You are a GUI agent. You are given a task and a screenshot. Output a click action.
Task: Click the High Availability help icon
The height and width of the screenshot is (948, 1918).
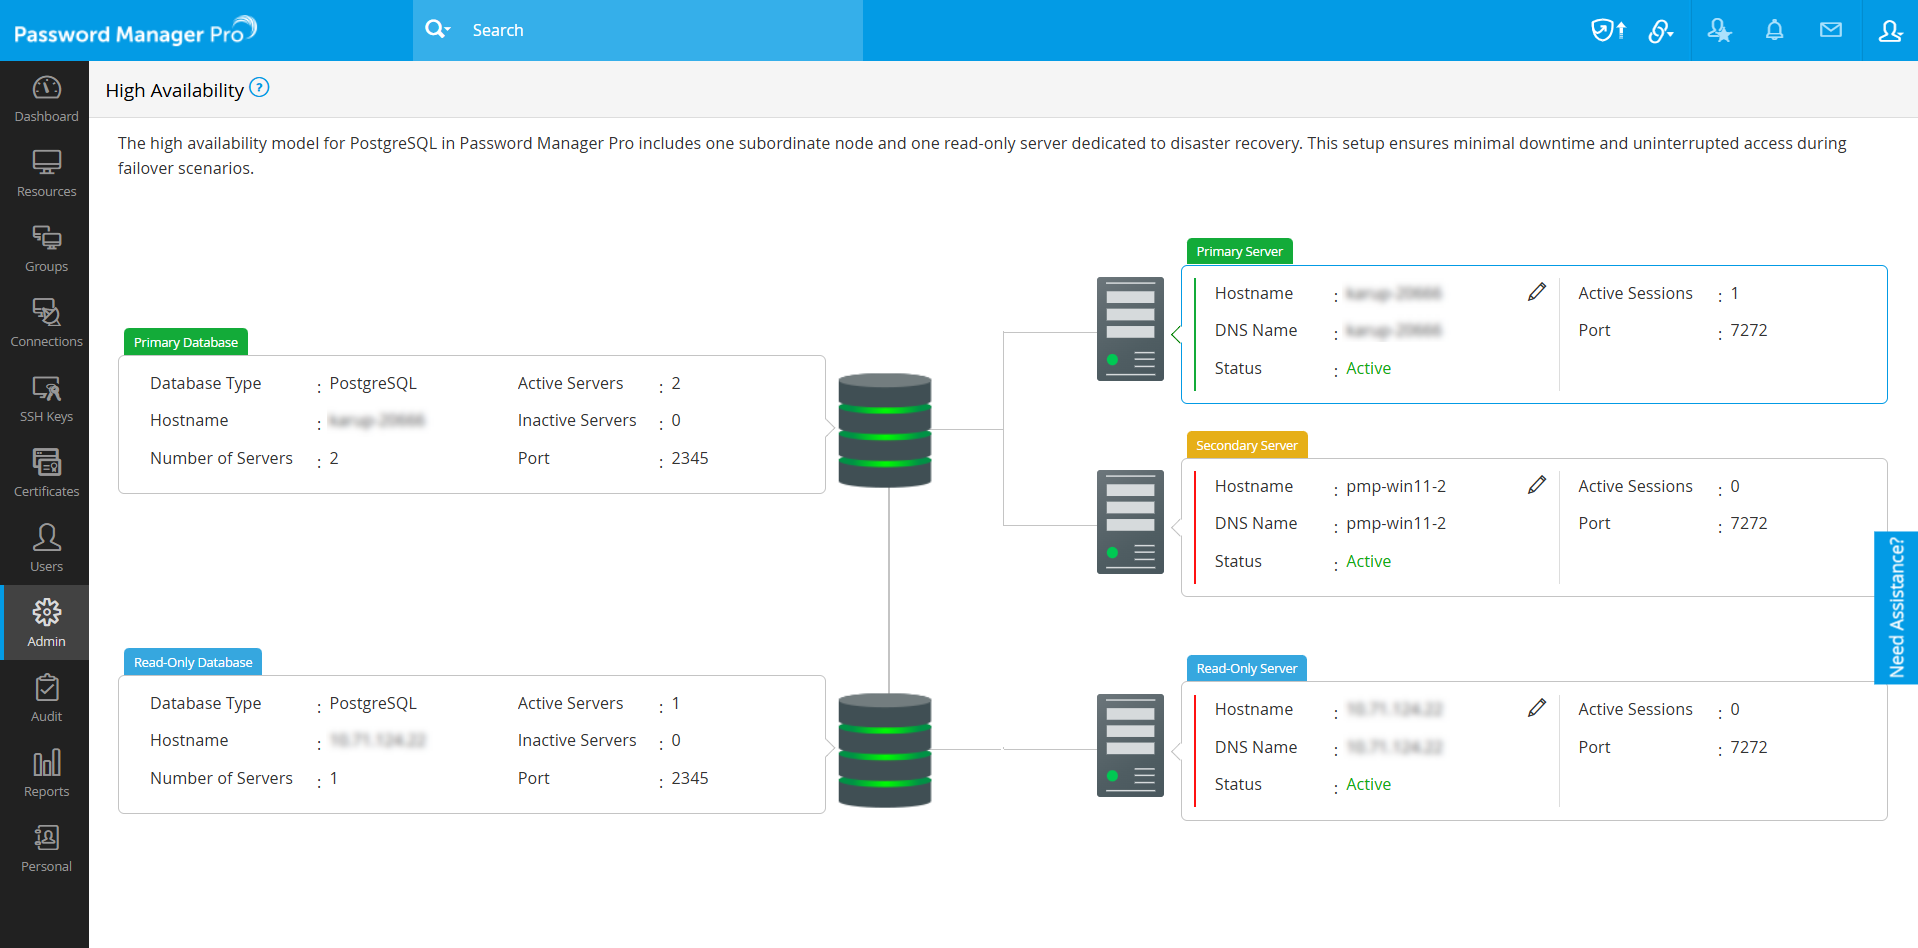(x=259, y=88)
